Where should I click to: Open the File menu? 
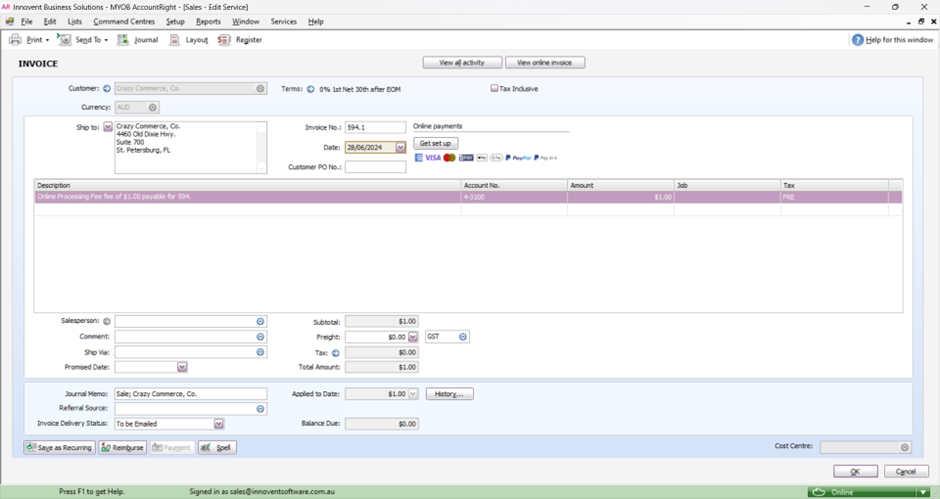pos(26,22)
